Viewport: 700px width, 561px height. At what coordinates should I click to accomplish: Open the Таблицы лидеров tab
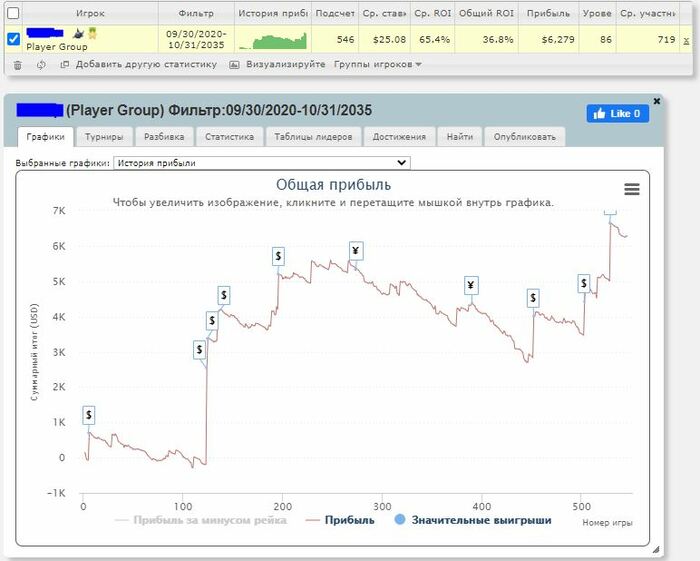pos(313,137)
